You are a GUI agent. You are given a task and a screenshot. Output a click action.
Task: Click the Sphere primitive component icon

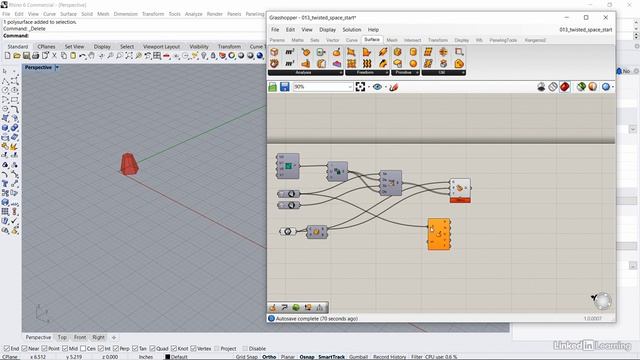pos(413,64)
